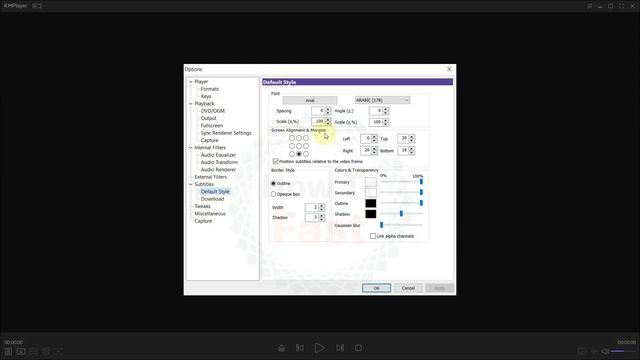Open the Formats options page

click(x=210, y=89)
